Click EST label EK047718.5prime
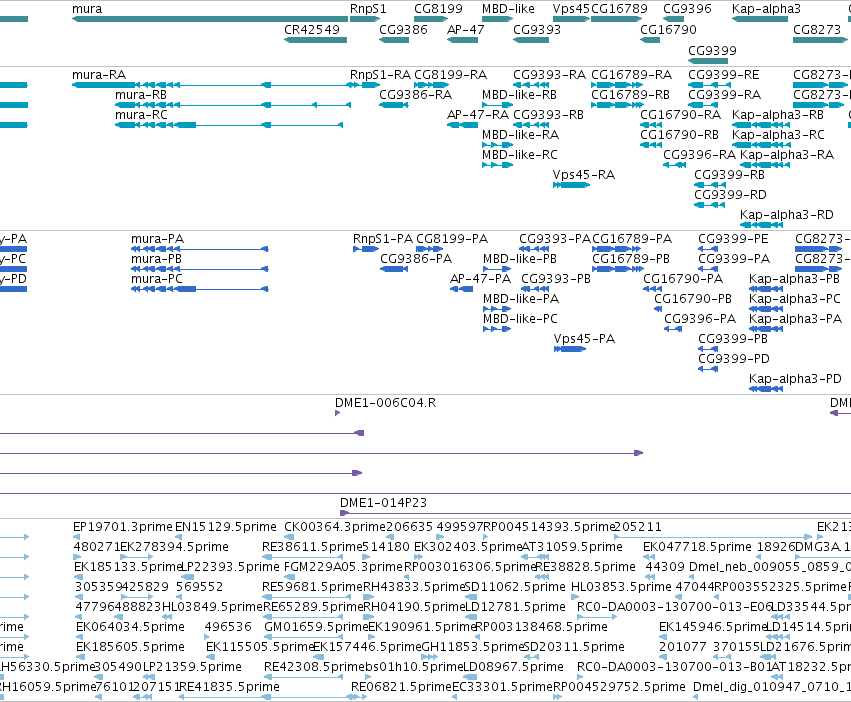Screen dimensions: 851x702 pyautogui.click(x=697, y=547)
